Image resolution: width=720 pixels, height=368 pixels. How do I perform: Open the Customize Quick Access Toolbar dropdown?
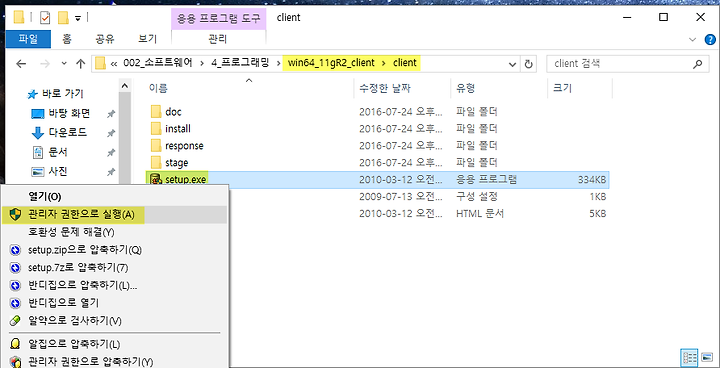pos(78,18)
